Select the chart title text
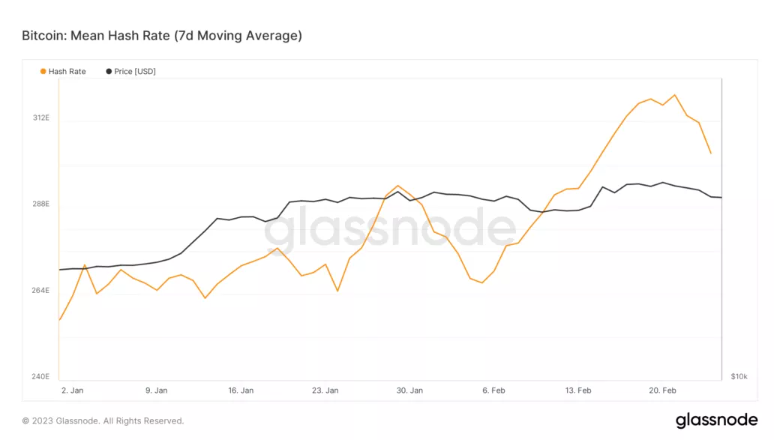775x443 pixels. click(162, 36)
